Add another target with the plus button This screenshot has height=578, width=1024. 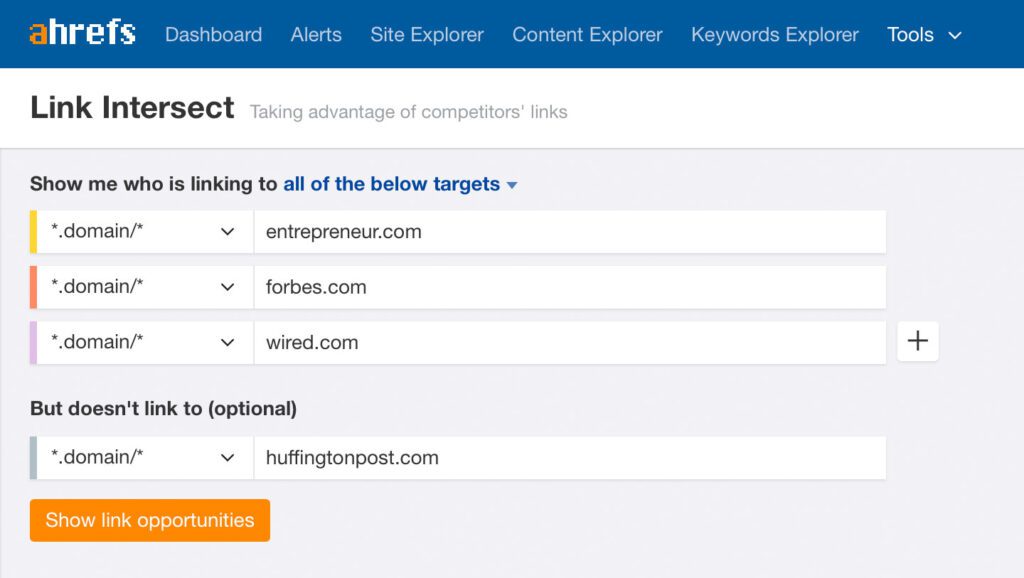917,342
